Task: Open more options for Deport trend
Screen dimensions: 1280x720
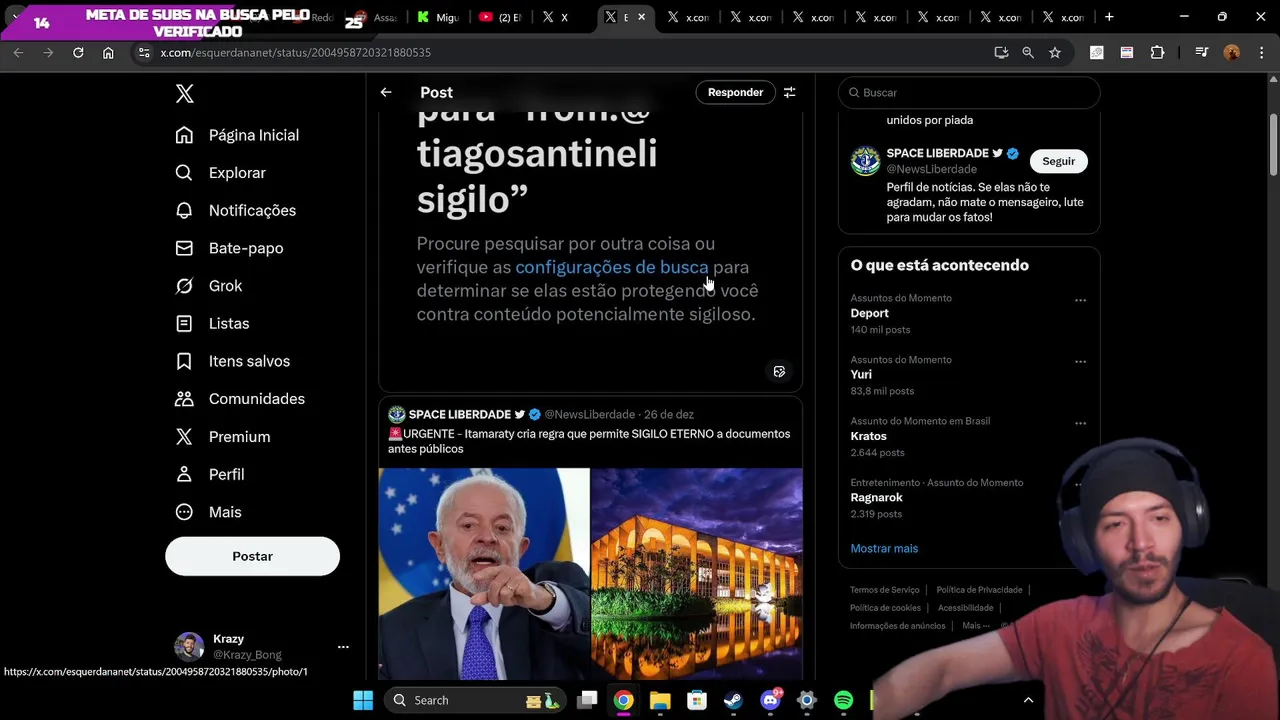Action: click(x=1080, y=300)
